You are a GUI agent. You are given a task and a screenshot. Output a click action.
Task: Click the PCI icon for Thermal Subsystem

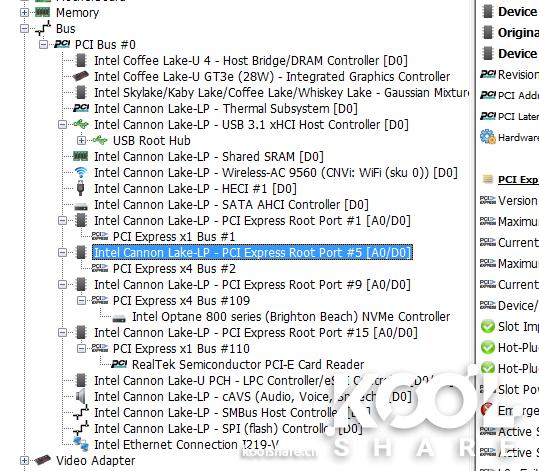point(81,109)
